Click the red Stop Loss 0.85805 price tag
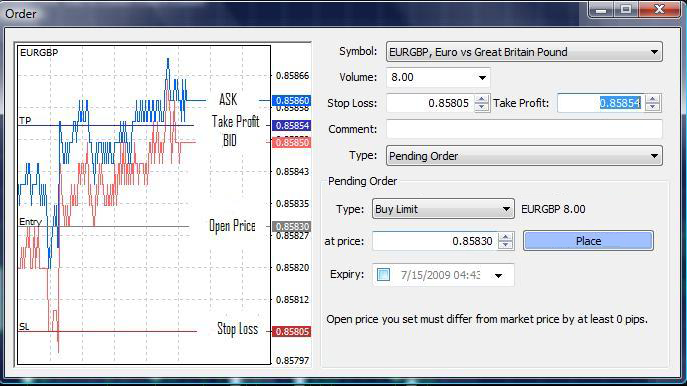This screenshot has height=386, width=687. pyautogui.click(x=292, y=332)
